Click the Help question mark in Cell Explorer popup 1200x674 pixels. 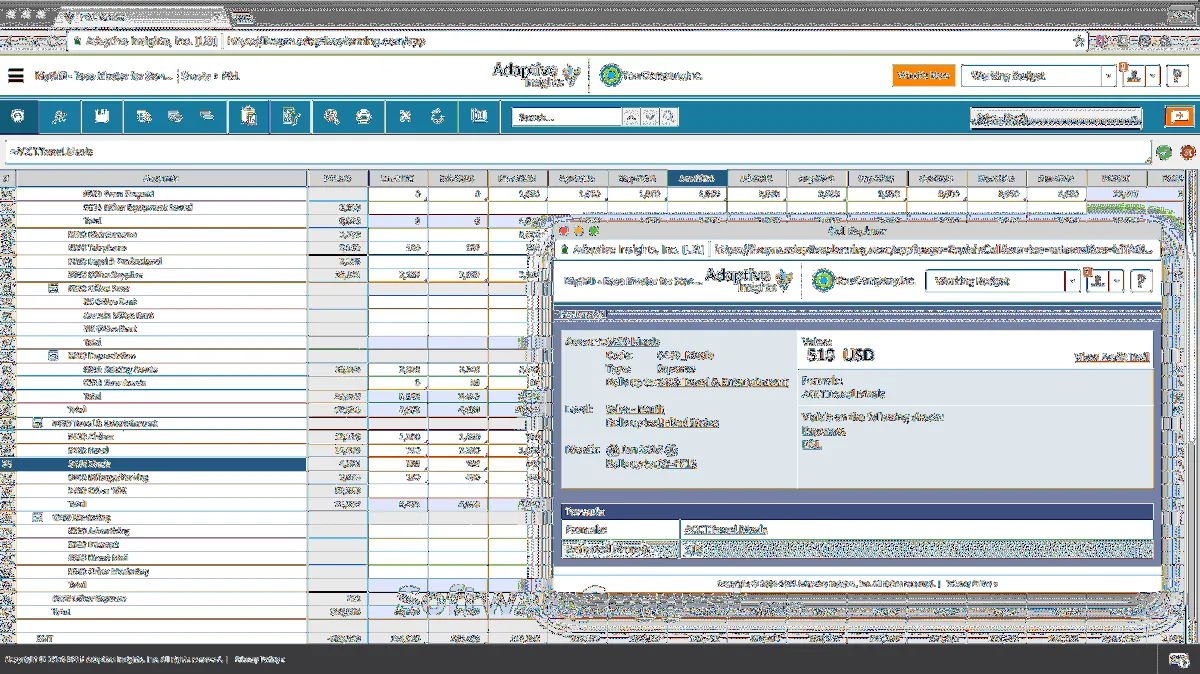(x=1142, y=281)
